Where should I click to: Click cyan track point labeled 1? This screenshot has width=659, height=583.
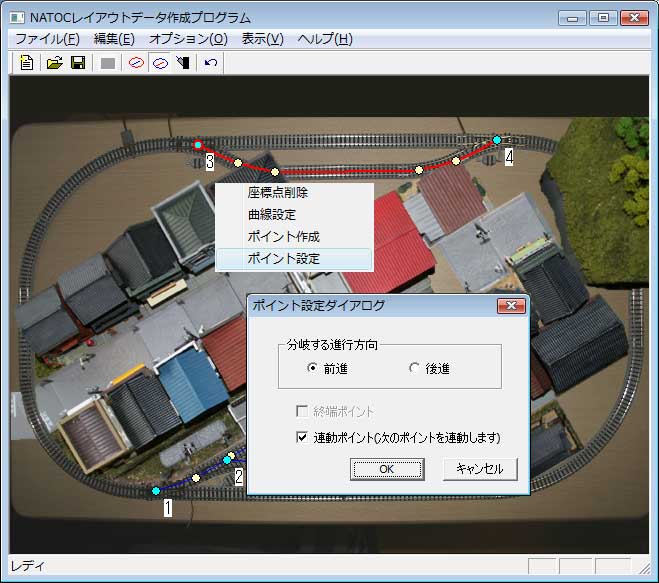156,491
